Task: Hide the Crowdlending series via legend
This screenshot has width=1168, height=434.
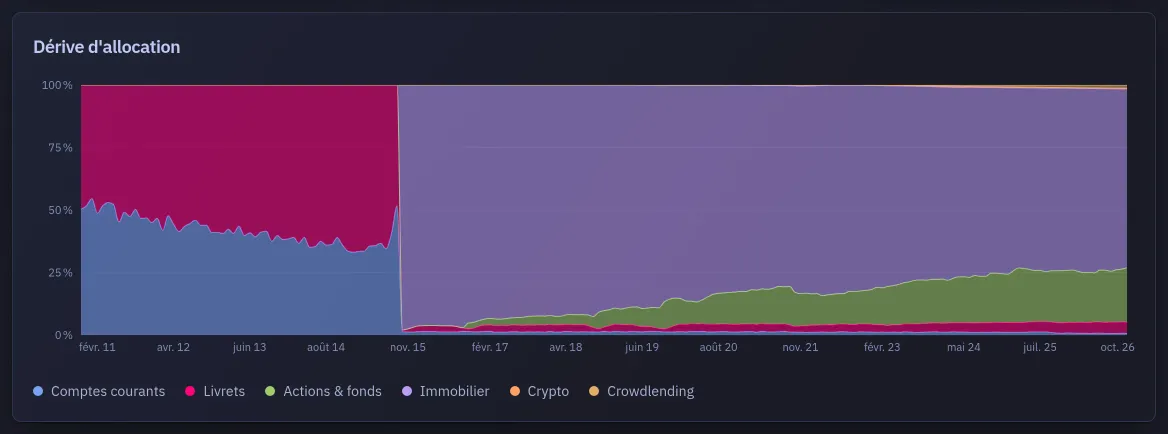Action: (x=641, y=391)
